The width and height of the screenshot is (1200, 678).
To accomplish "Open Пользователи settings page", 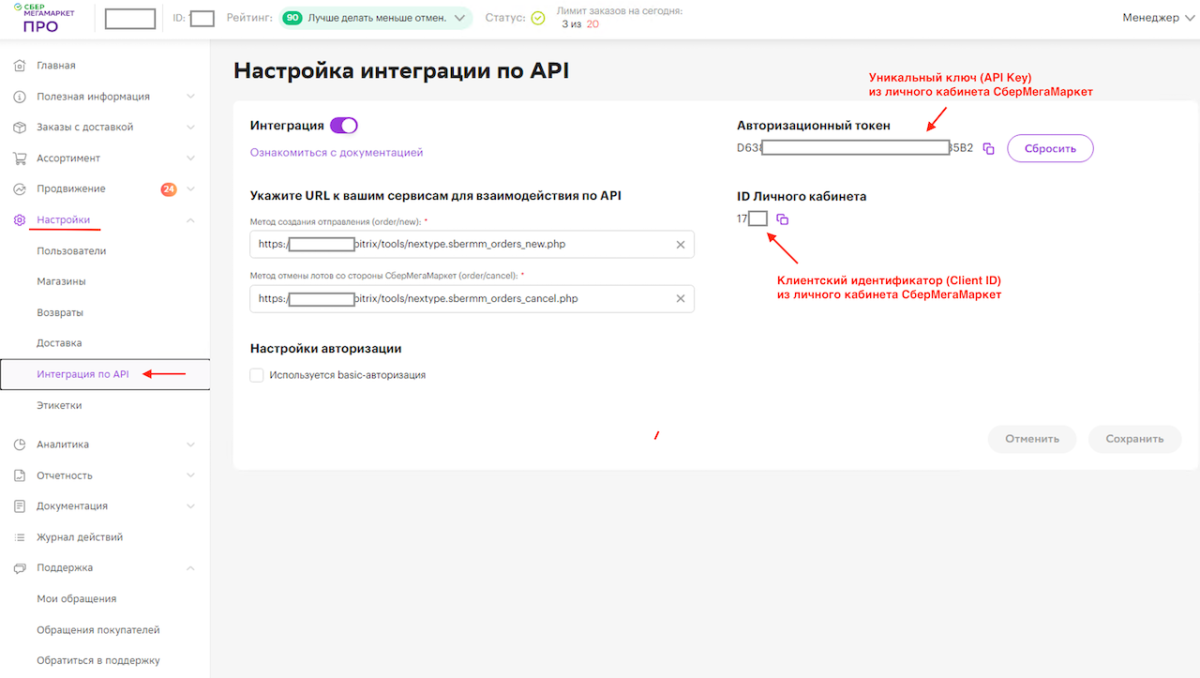I will [x=71, y=251].
